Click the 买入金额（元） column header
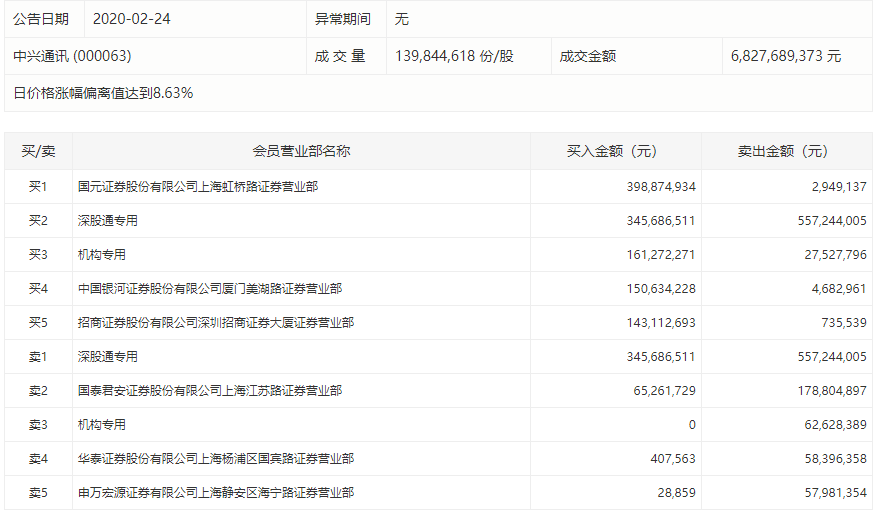 tap(612, 151)
